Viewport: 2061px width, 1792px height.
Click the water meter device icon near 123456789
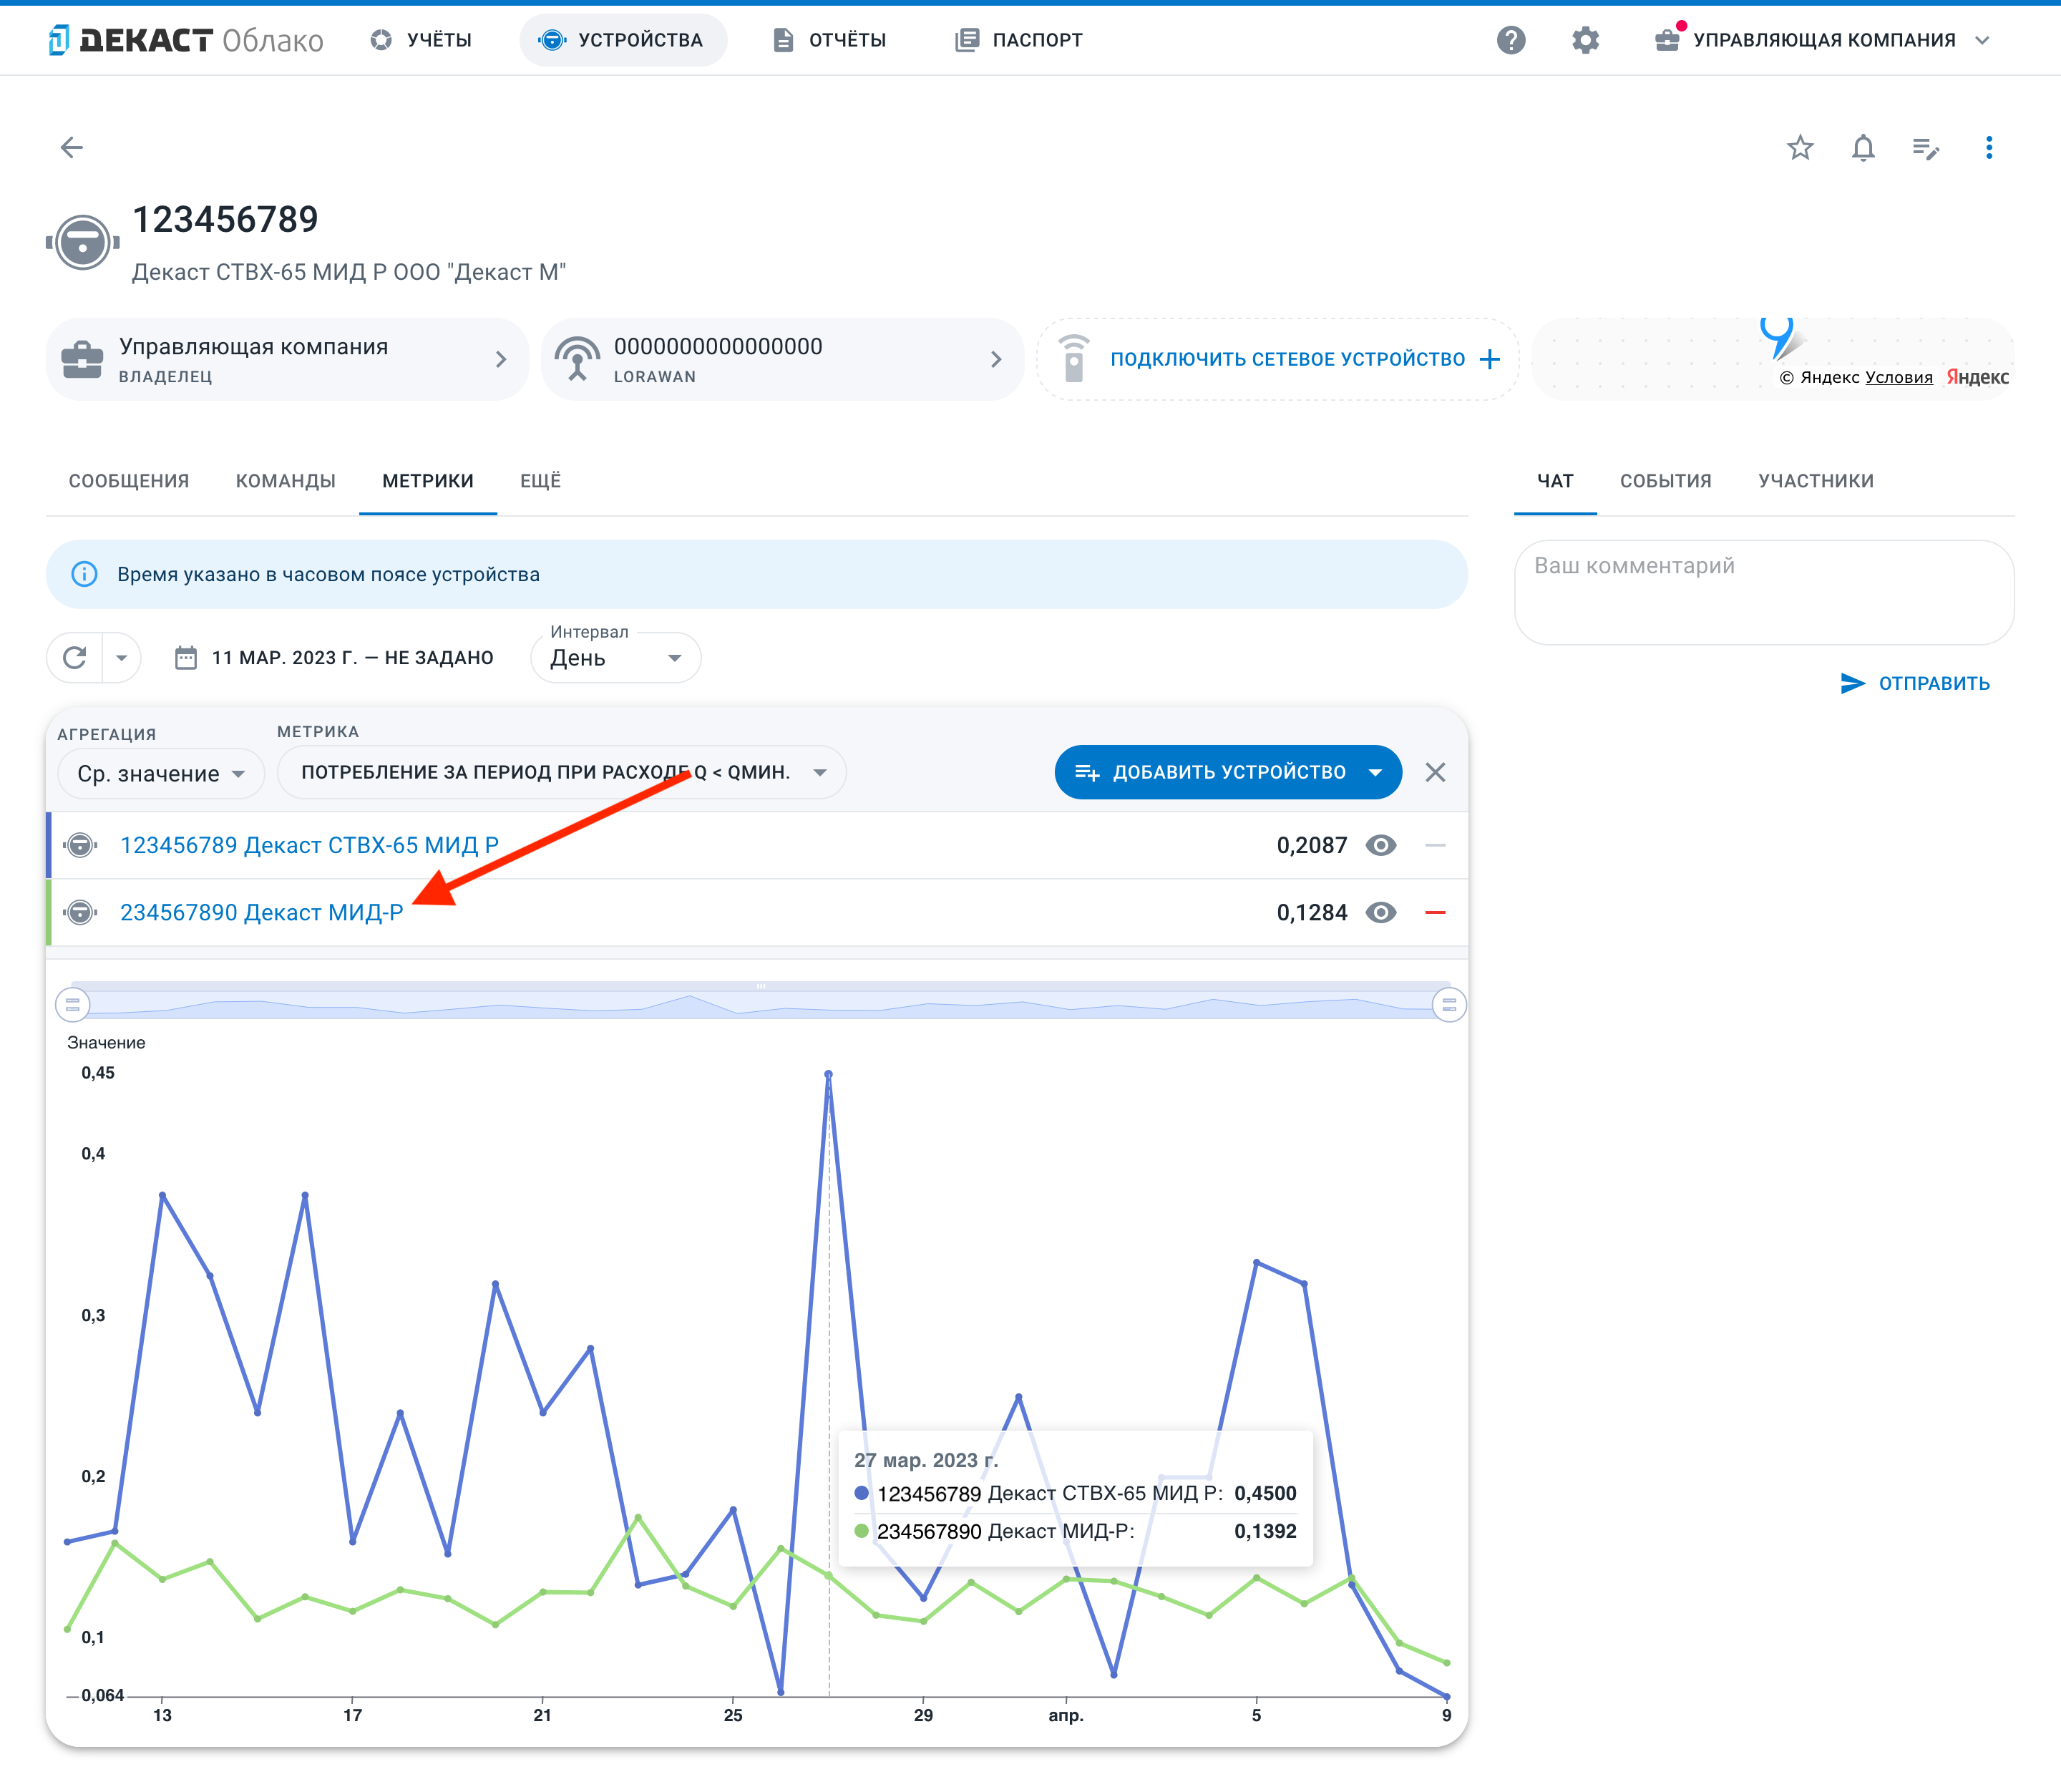click(82, 242)
